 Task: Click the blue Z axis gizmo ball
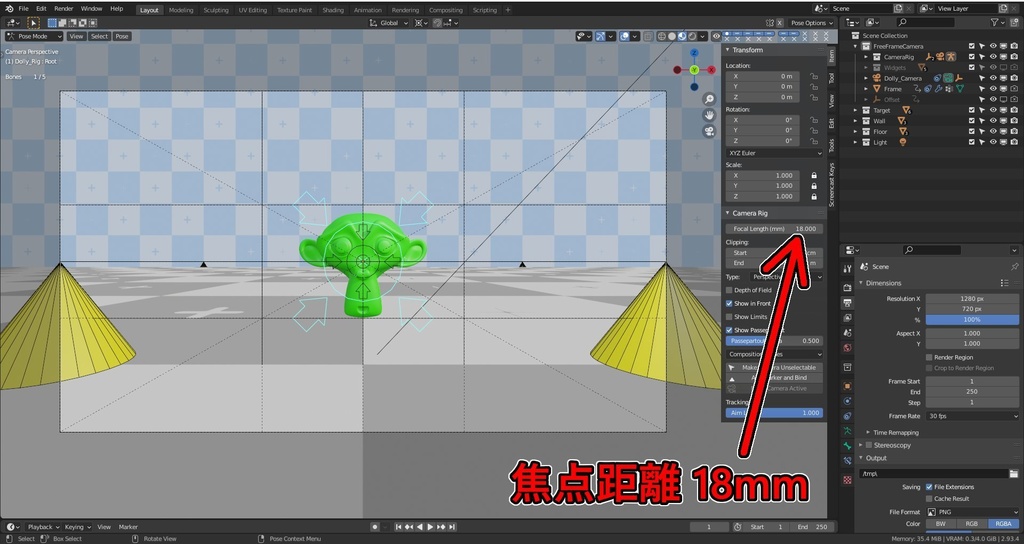[694, 53]
